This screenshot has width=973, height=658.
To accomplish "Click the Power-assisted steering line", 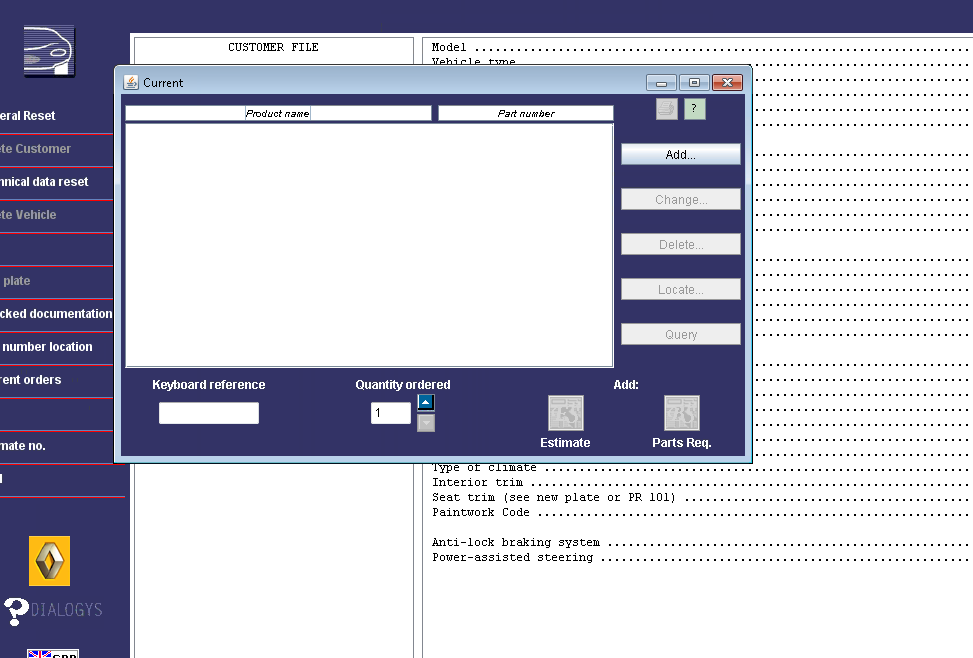I will coord(702,557).
